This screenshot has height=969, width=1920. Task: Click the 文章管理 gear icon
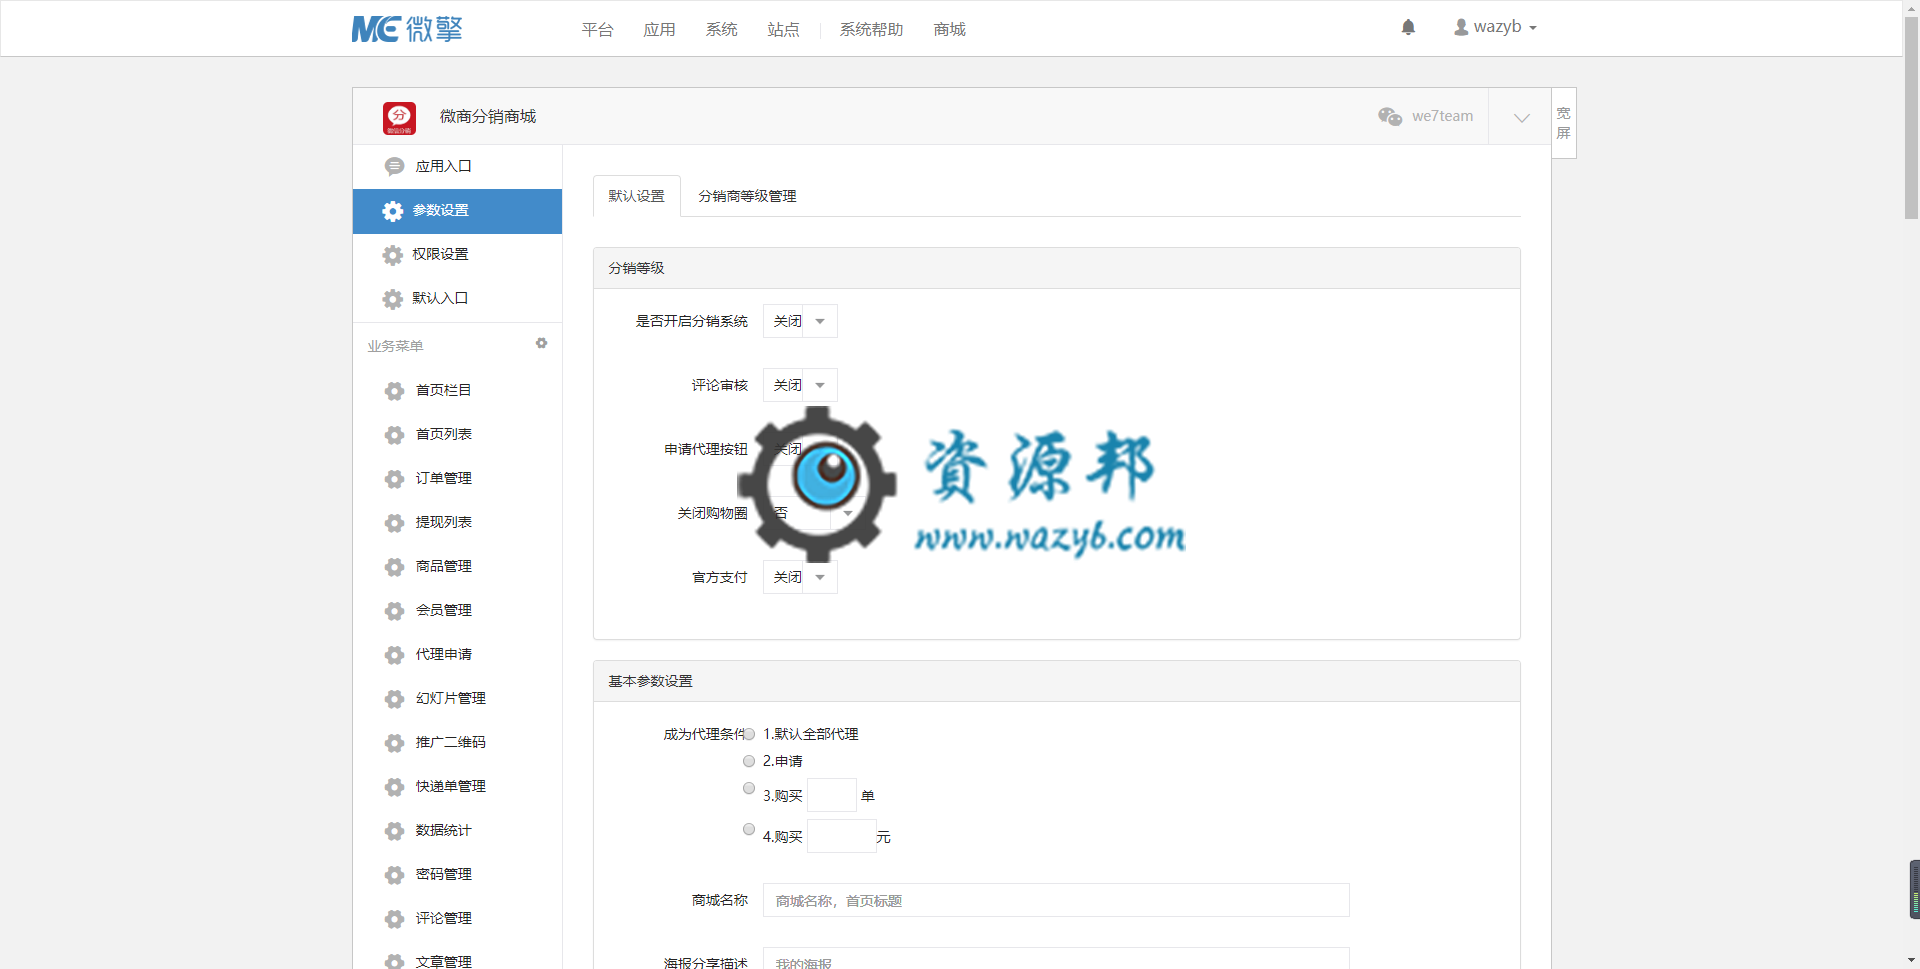394,961
